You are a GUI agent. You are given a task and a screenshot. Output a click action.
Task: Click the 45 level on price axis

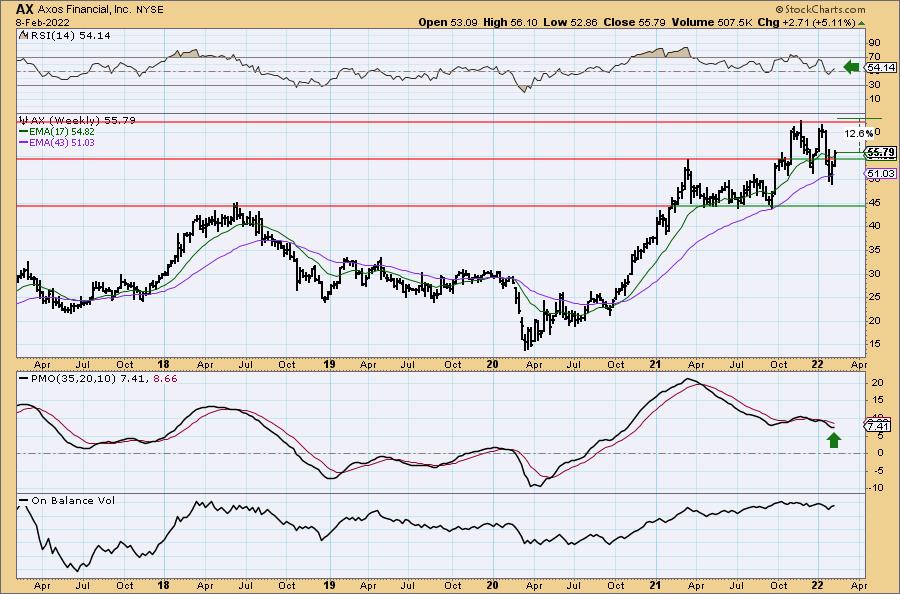(874, 202)
